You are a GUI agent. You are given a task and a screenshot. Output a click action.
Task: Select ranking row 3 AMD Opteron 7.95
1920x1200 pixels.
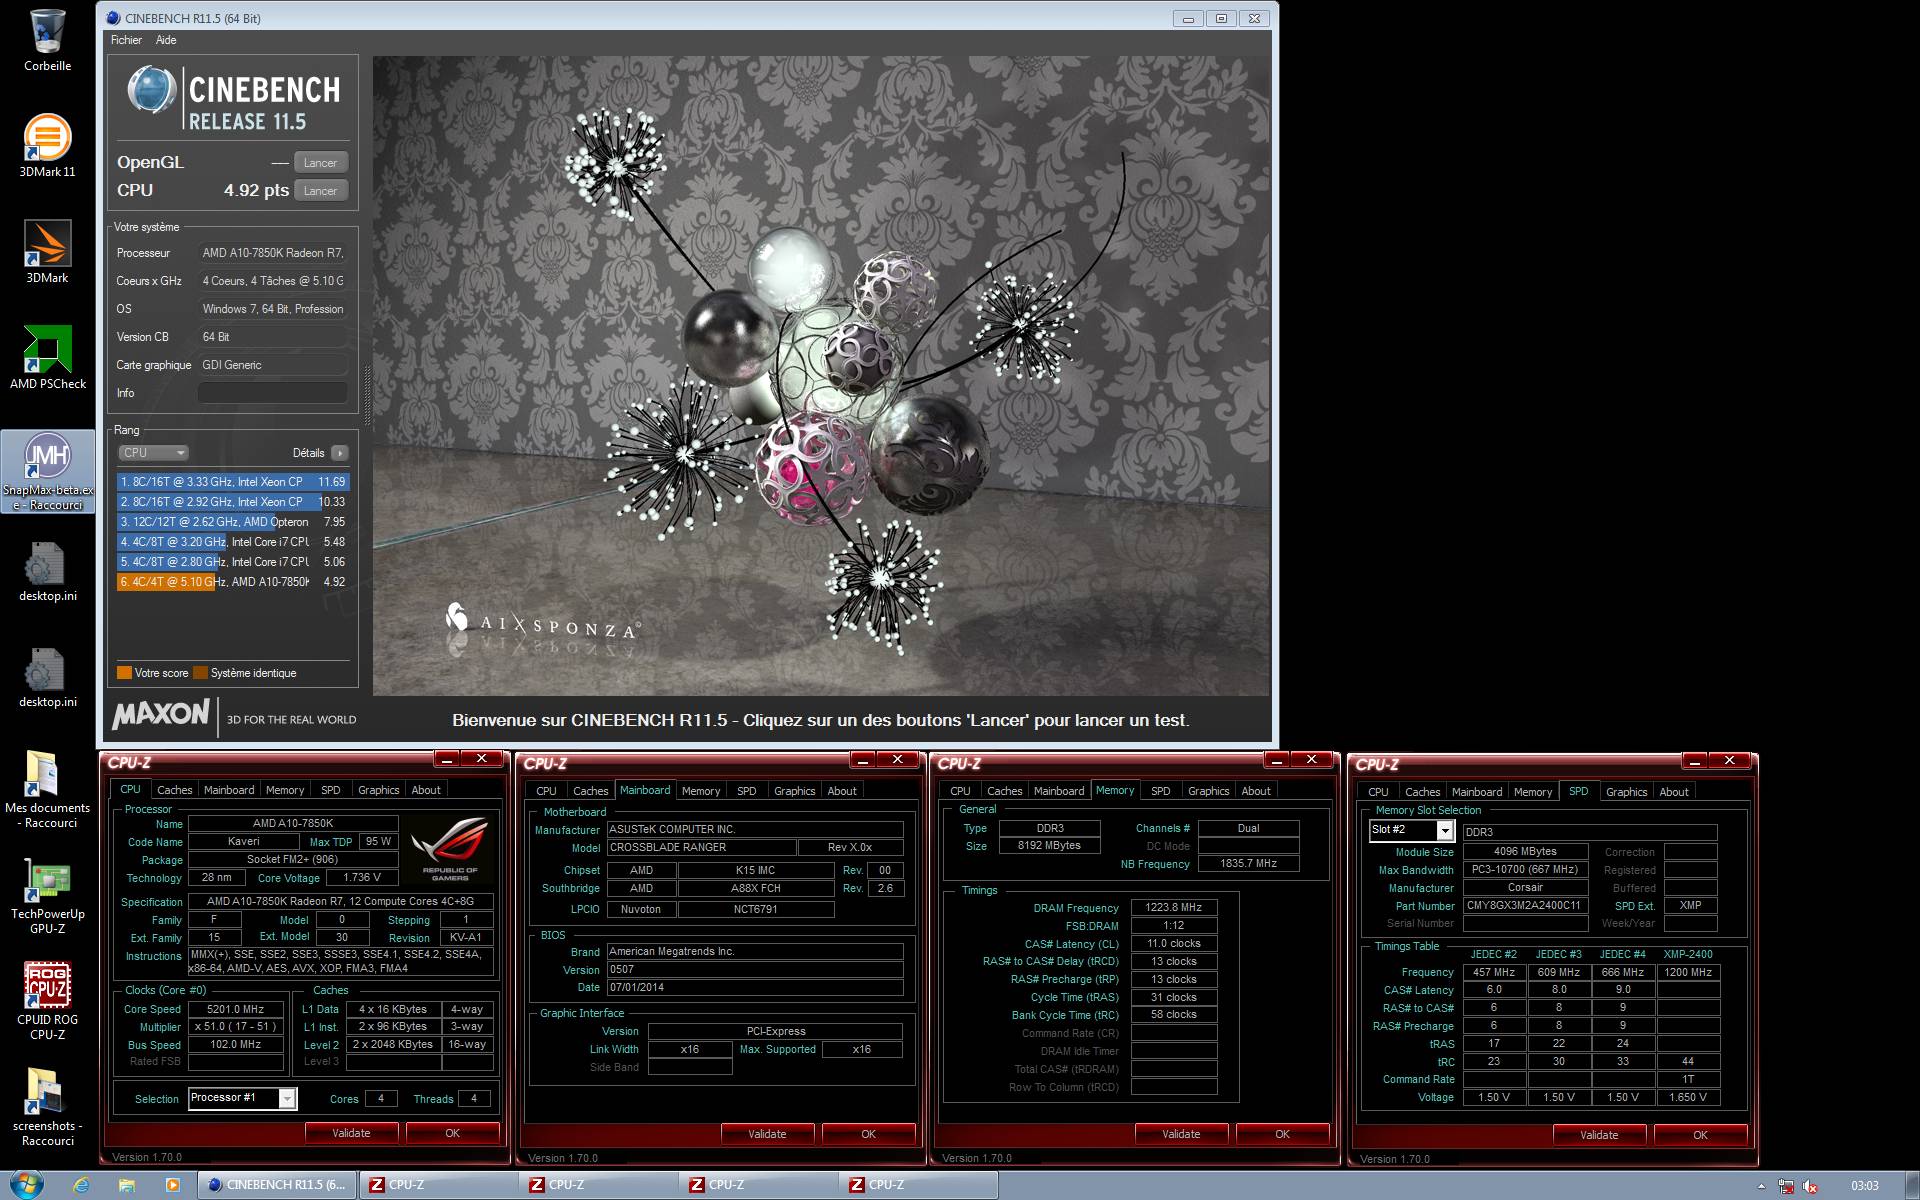[x=233, y=522]
